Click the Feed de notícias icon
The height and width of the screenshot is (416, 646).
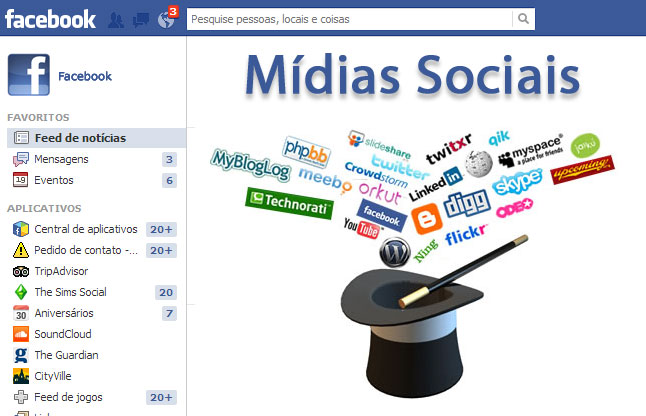(21, 138)
